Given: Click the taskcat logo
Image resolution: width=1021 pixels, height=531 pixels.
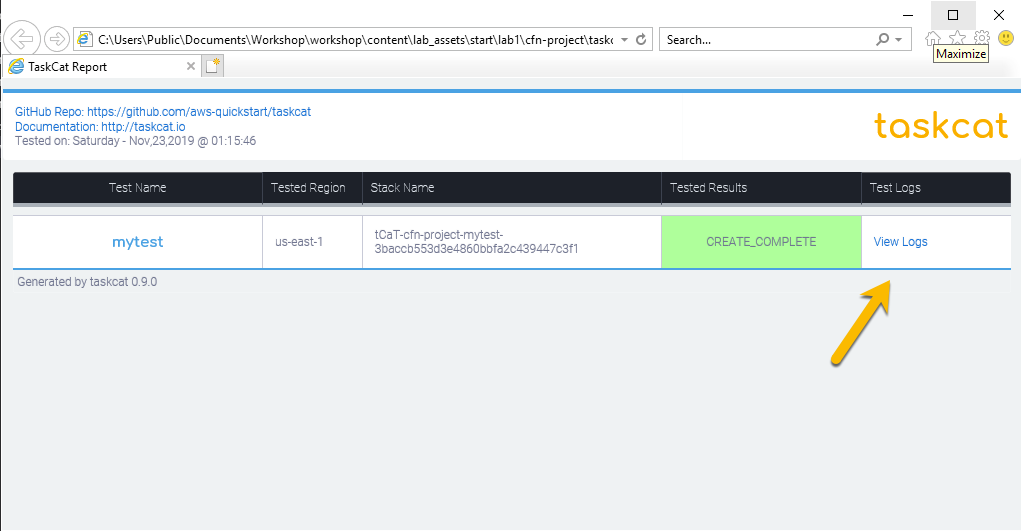Looking at the screenshot, I should [x=941, y=125].
